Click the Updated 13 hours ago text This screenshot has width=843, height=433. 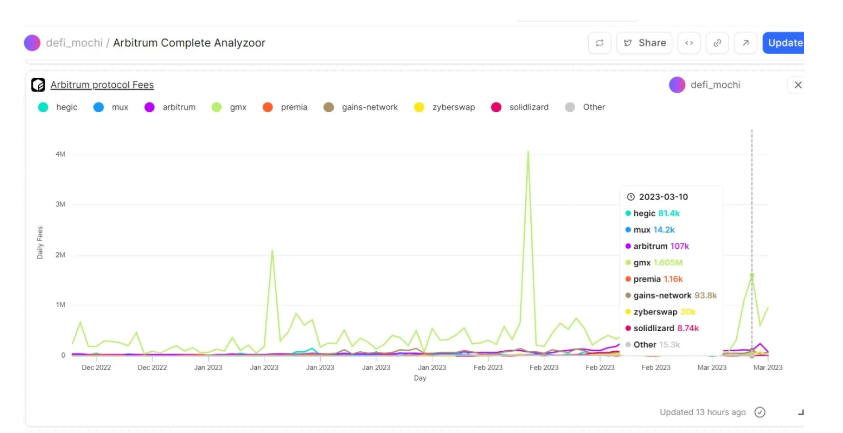tap(703, 412)
